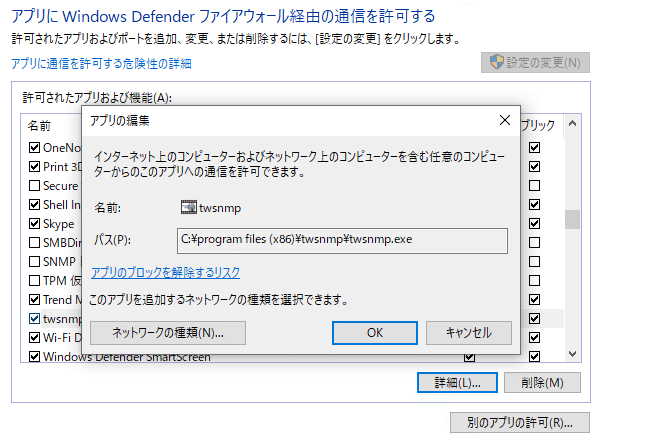Toggle the public checkbox on the twsnmp row
The height and width of the screenshot is (444, 653).
534,319
